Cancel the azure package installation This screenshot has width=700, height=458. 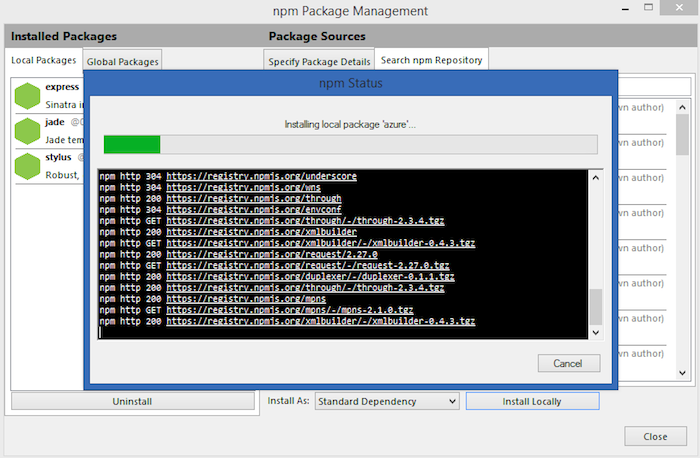568,363
